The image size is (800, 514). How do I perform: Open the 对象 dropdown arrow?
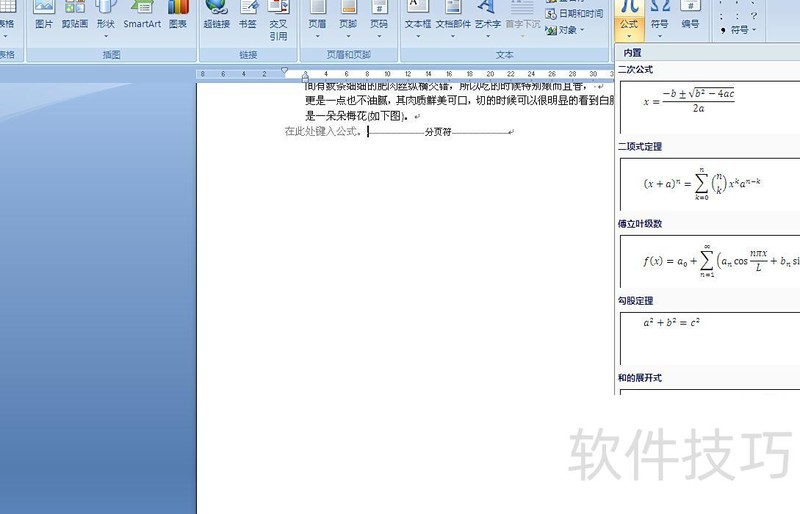582,30
